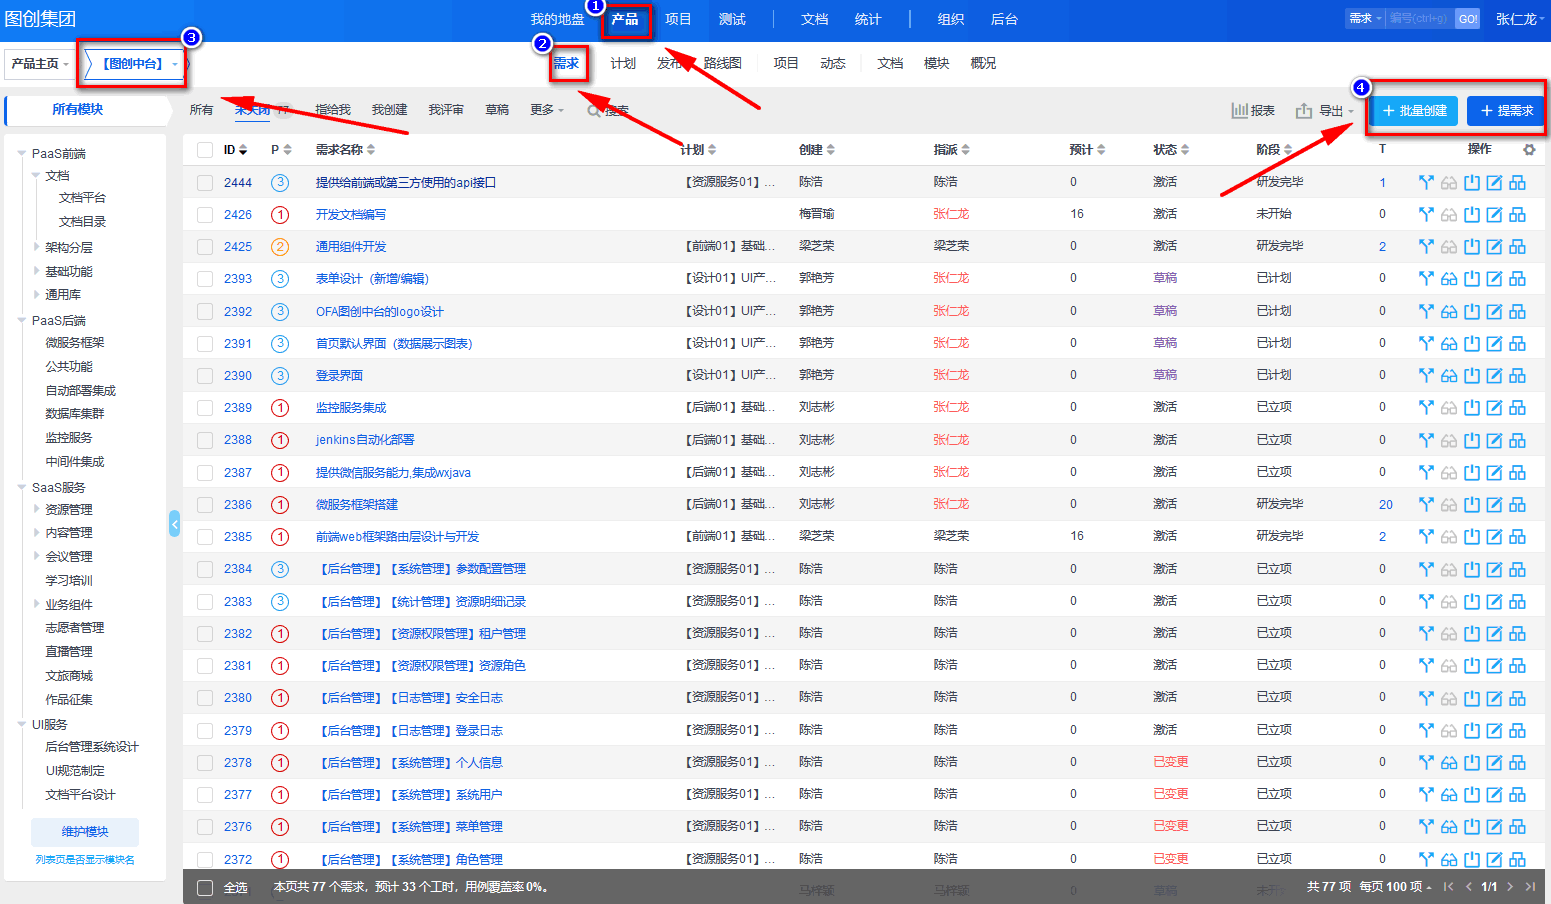Click the 编号(ctrl+g) search input field

coord(1420,19)
